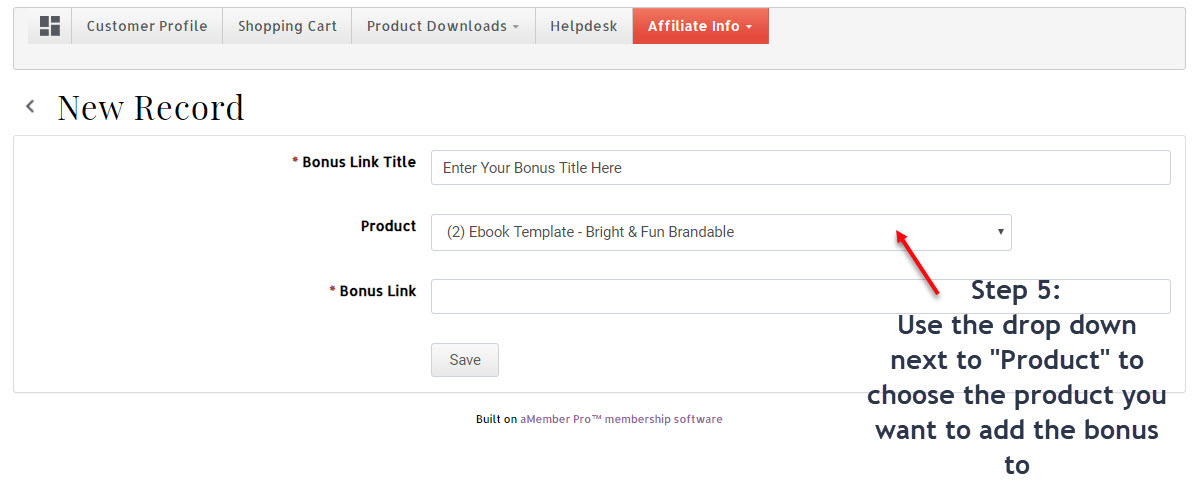Focus the empty Bonus Link field
Image resolution: width=1204 pixels, height=482 pixels.
point(800,296)
